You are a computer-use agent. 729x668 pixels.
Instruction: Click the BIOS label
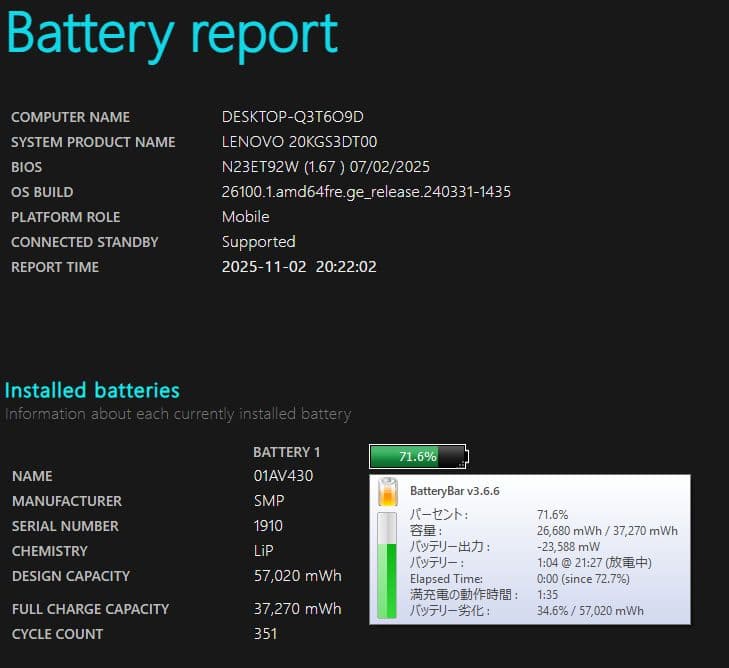click(27, 167)
